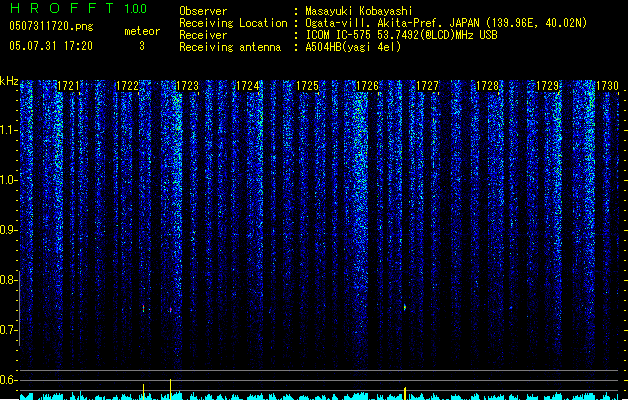
Task: Click the 1.0 kHz axis tick
Action: (8, 180)
